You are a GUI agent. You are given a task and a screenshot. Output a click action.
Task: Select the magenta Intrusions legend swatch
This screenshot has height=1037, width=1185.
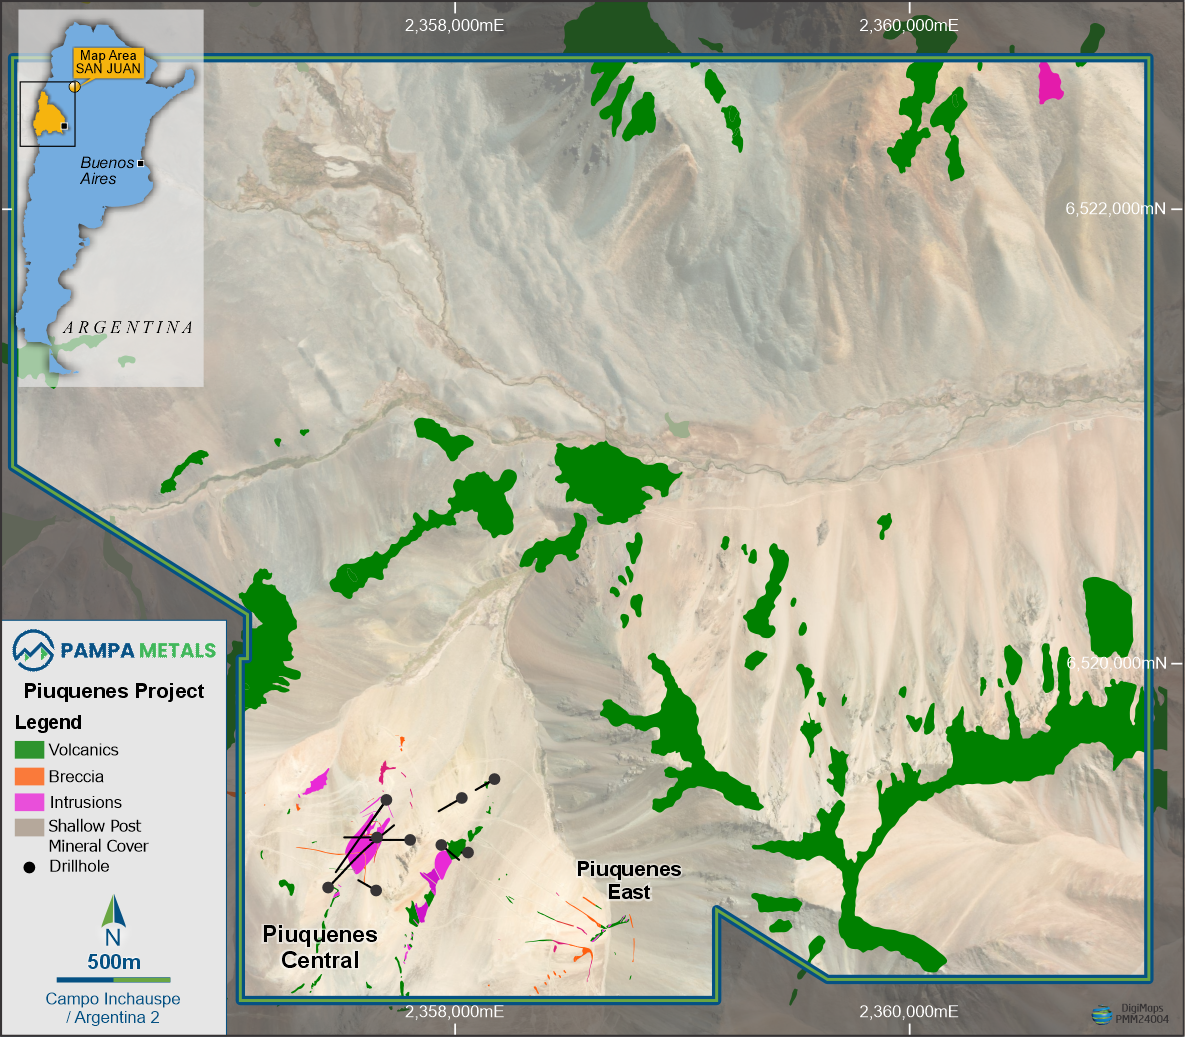click(29, 802)
